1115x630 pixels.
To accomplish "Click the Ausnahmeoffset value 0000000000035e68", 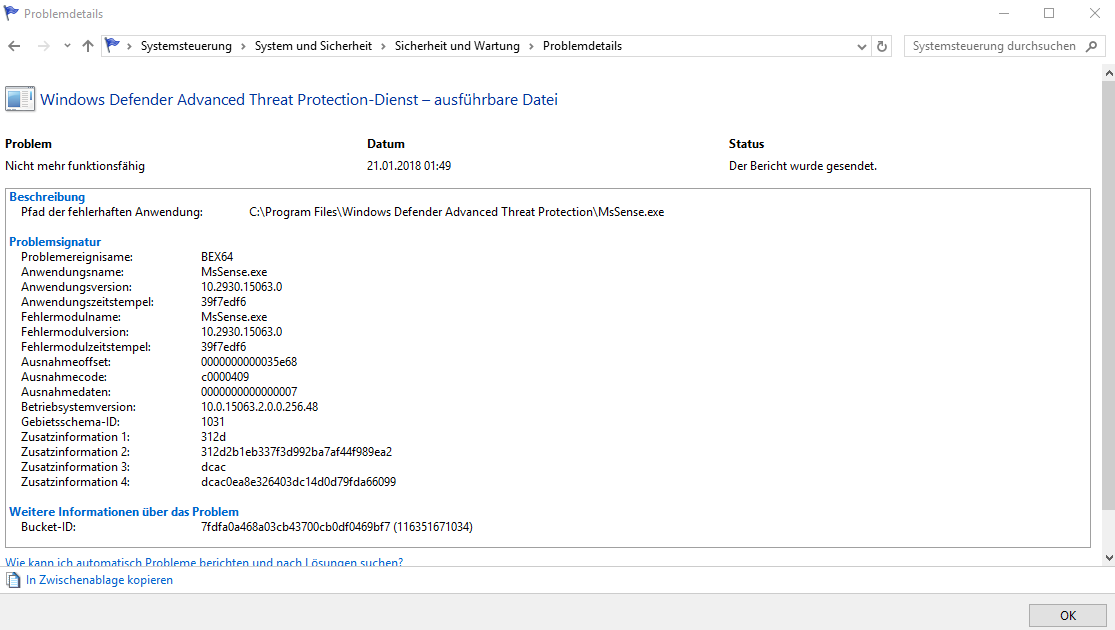I will (249, 362).
